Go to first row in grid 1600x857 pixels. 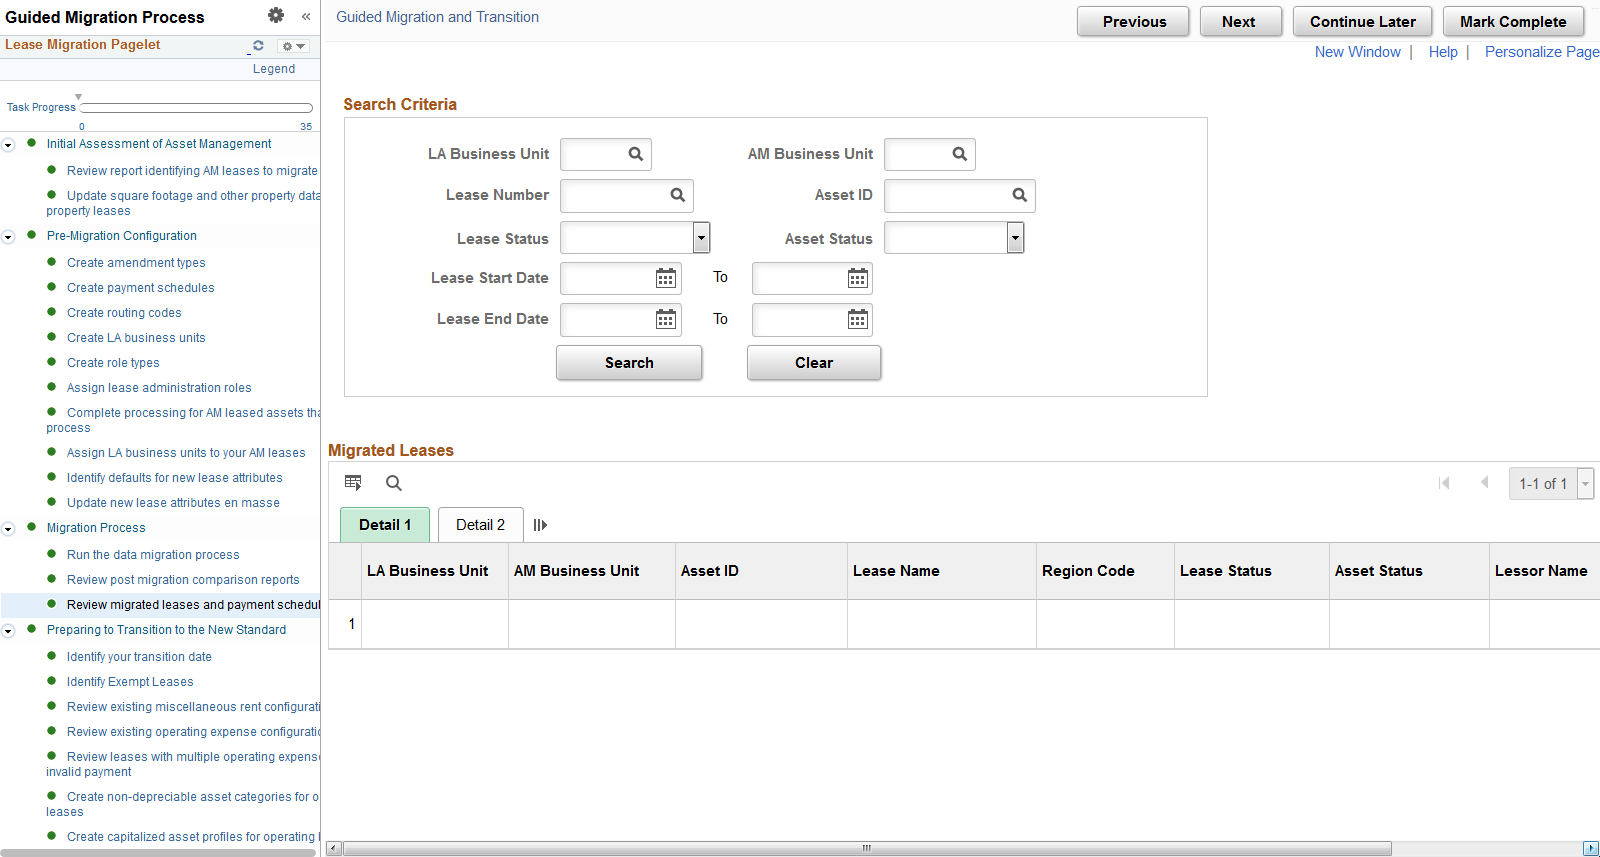pyautogui.click(x=1444, y=483)
